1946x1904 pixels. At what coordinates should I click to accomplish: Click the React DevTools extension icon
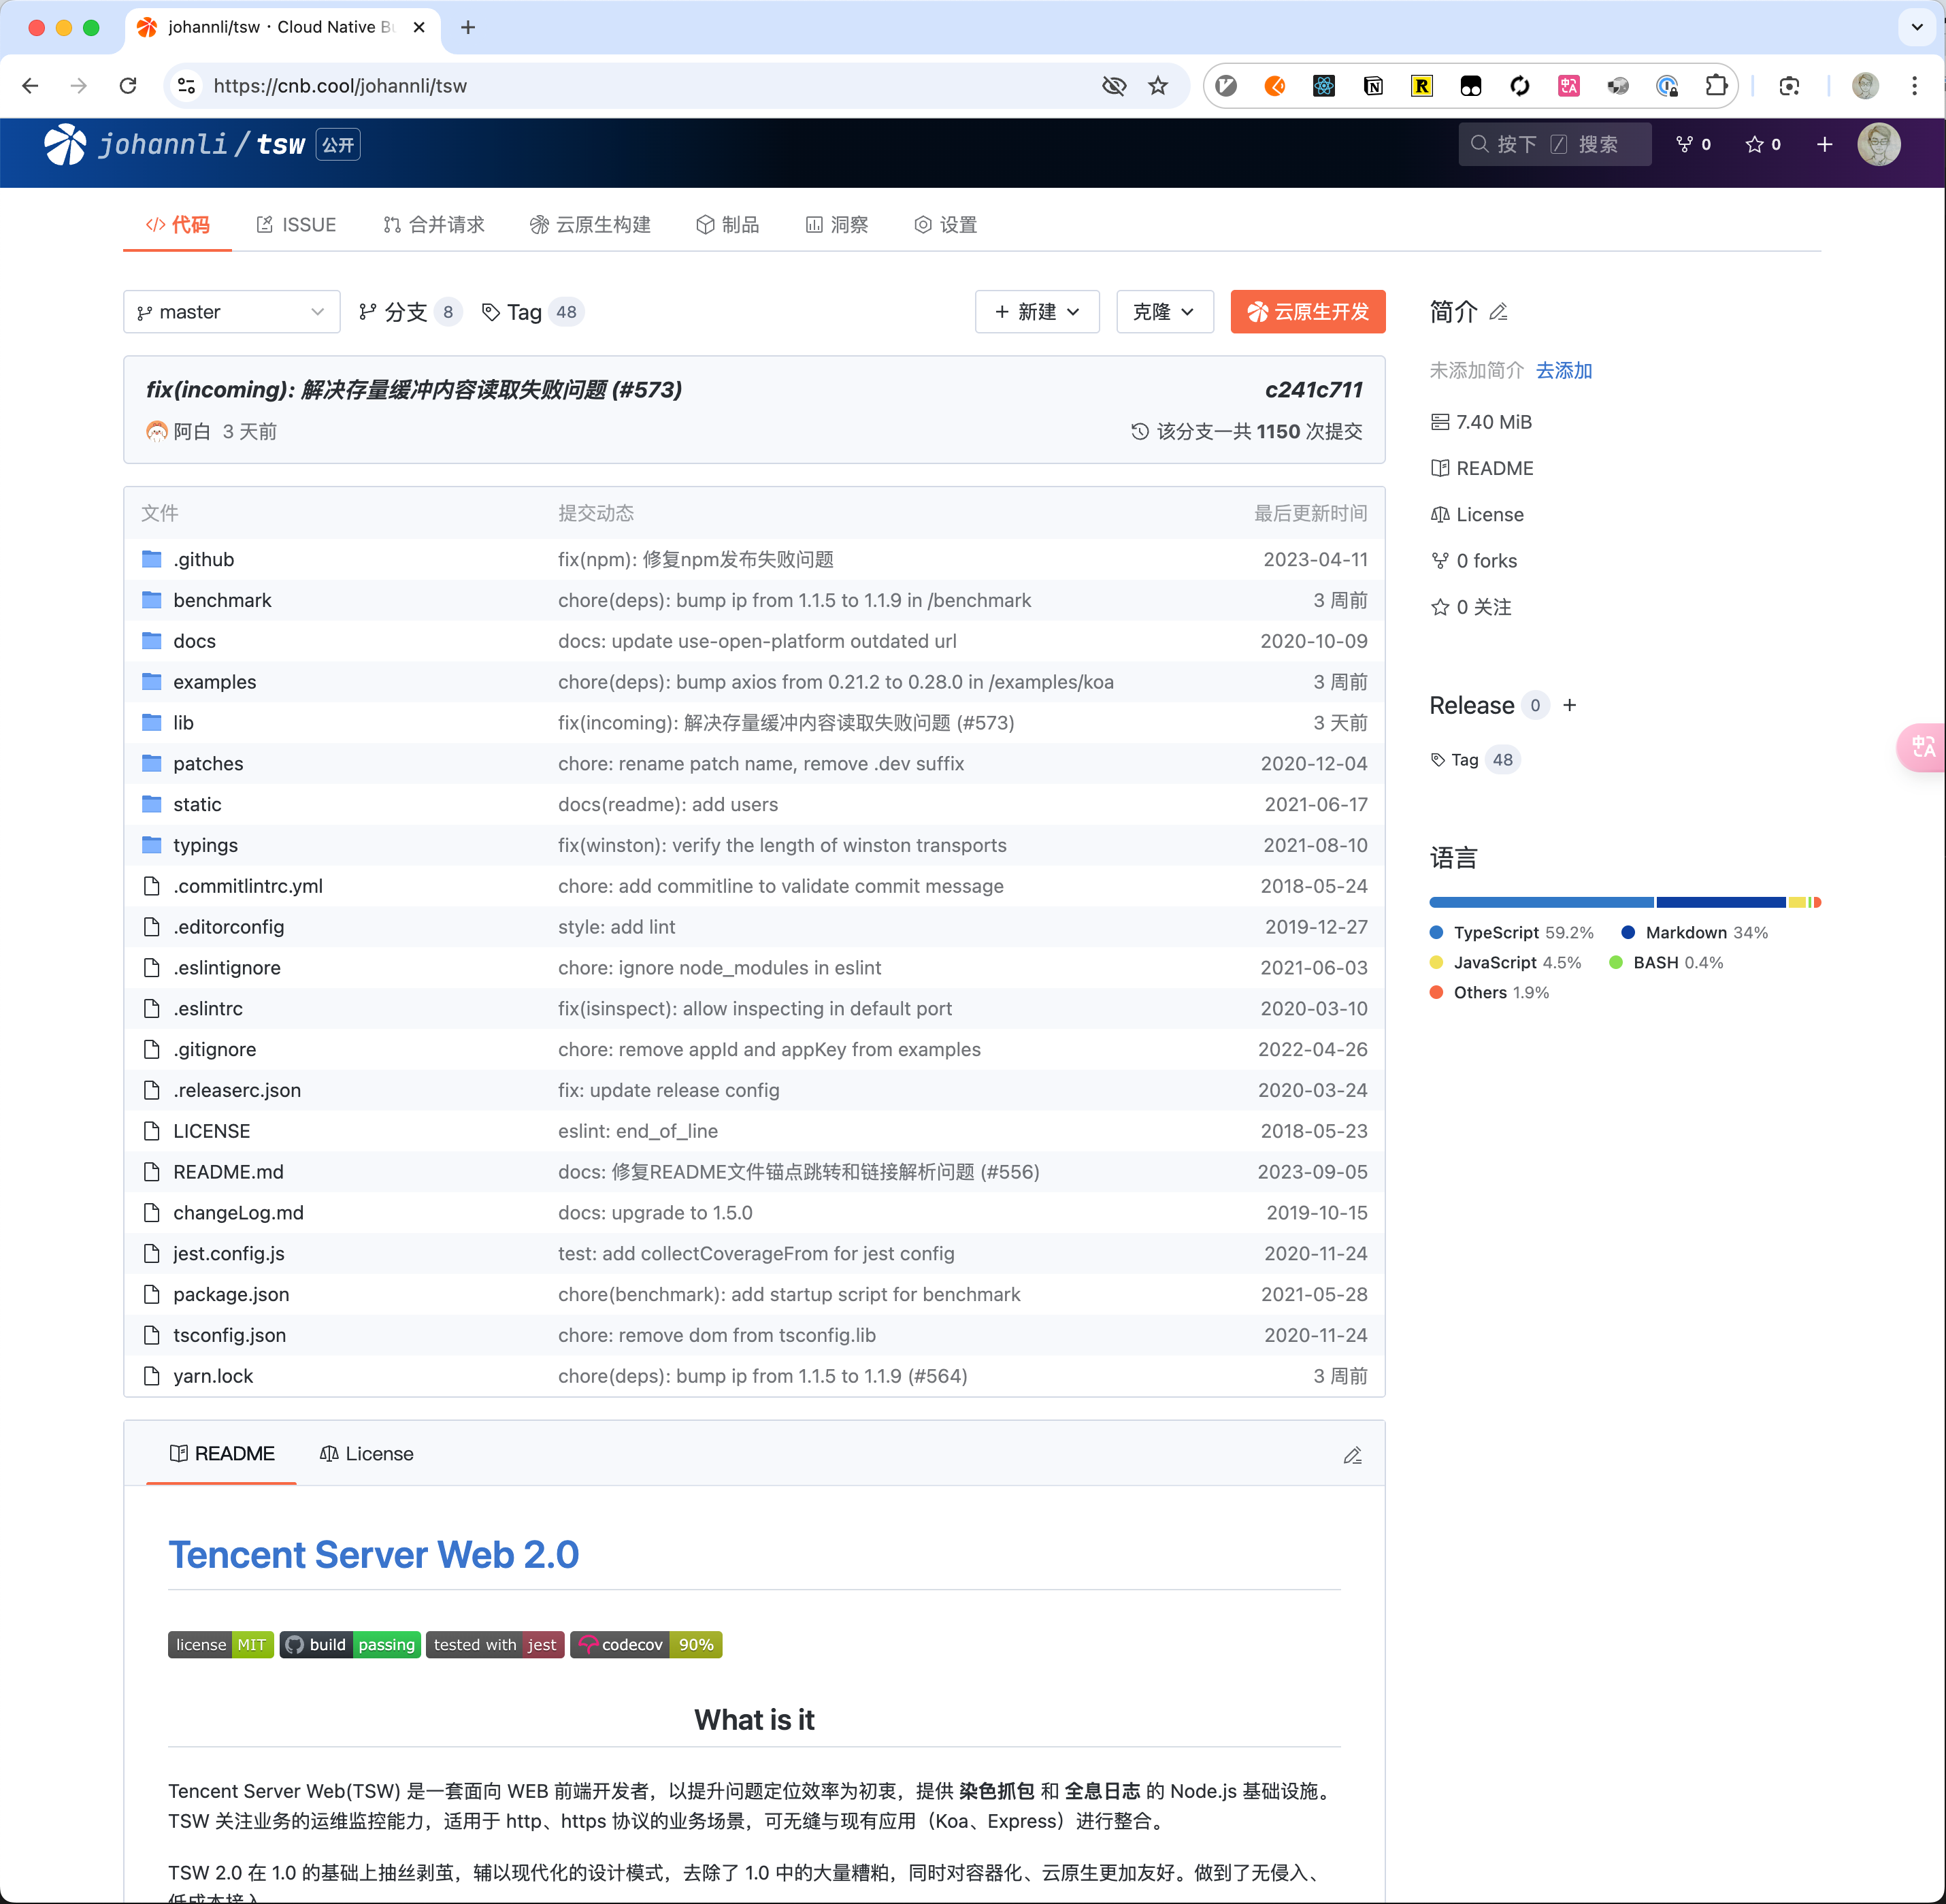click(x=1324, y=86)
